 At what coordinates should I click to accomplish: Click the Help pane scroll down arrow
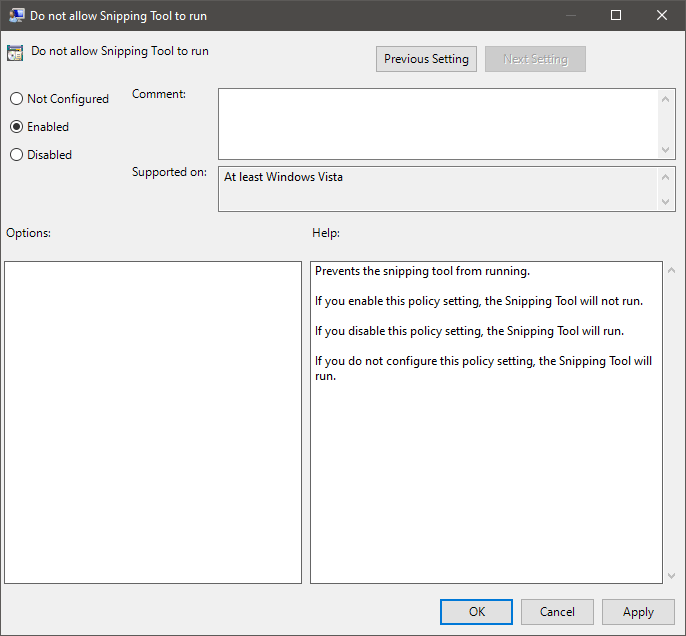coord(669,576)
